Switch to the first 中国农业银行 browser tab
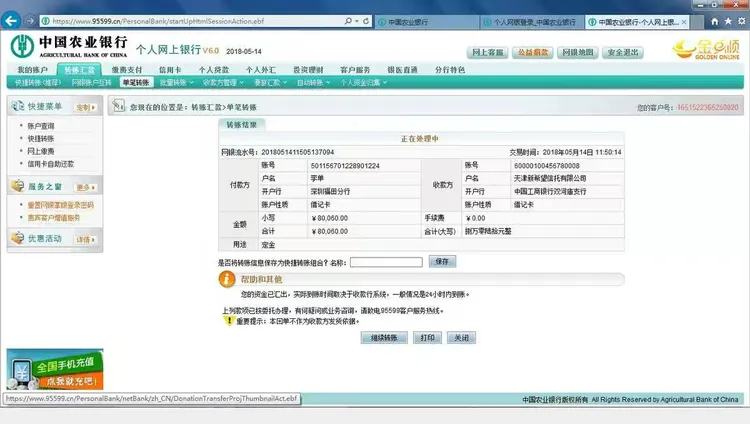 tap(426, 22)
